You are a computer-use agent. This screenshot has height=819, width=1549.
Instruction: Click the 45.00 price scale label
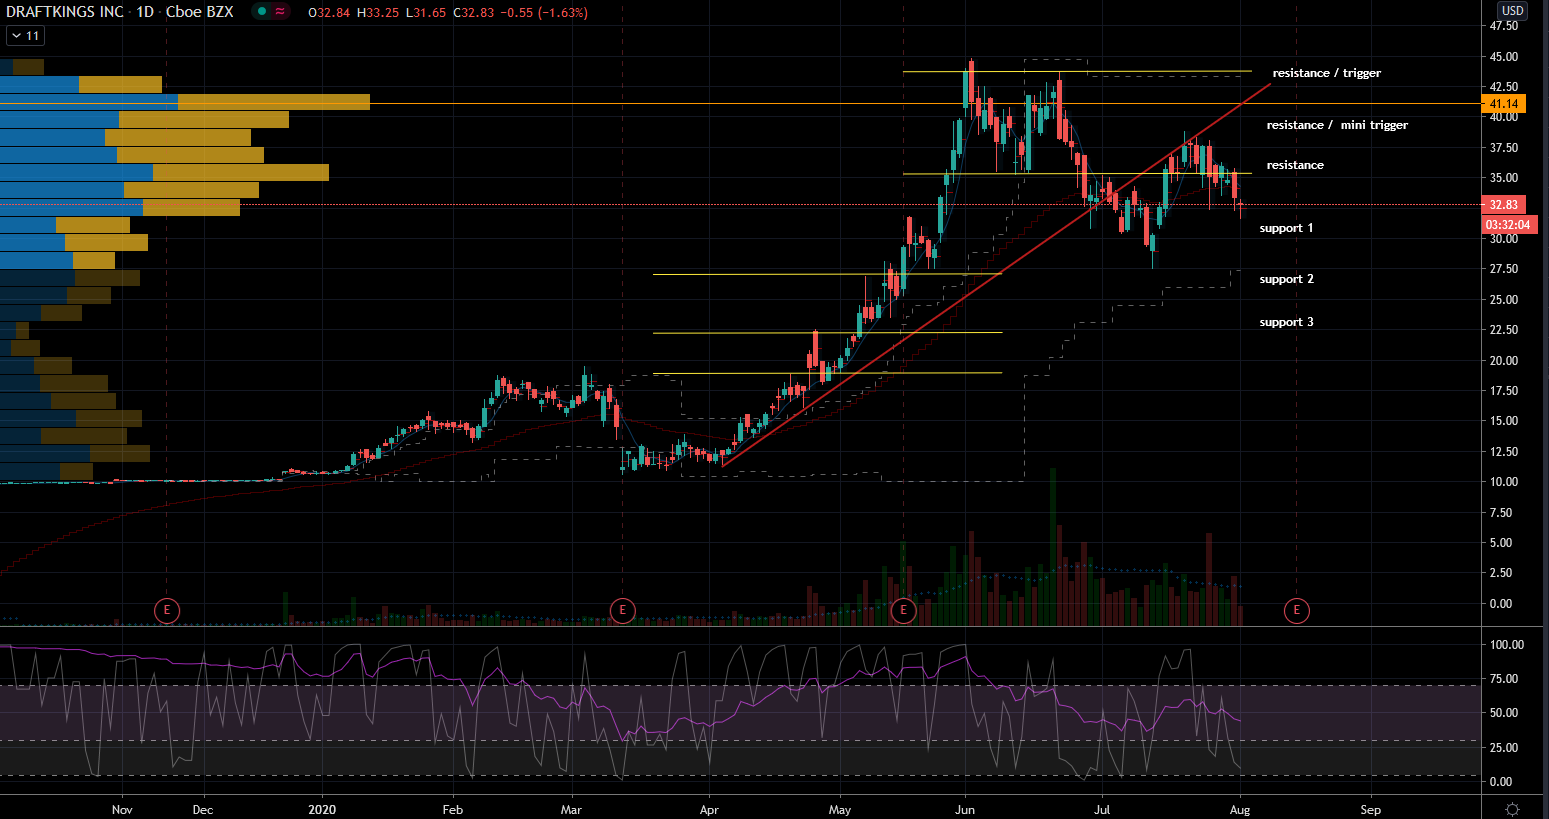(x=1504, y=57)
